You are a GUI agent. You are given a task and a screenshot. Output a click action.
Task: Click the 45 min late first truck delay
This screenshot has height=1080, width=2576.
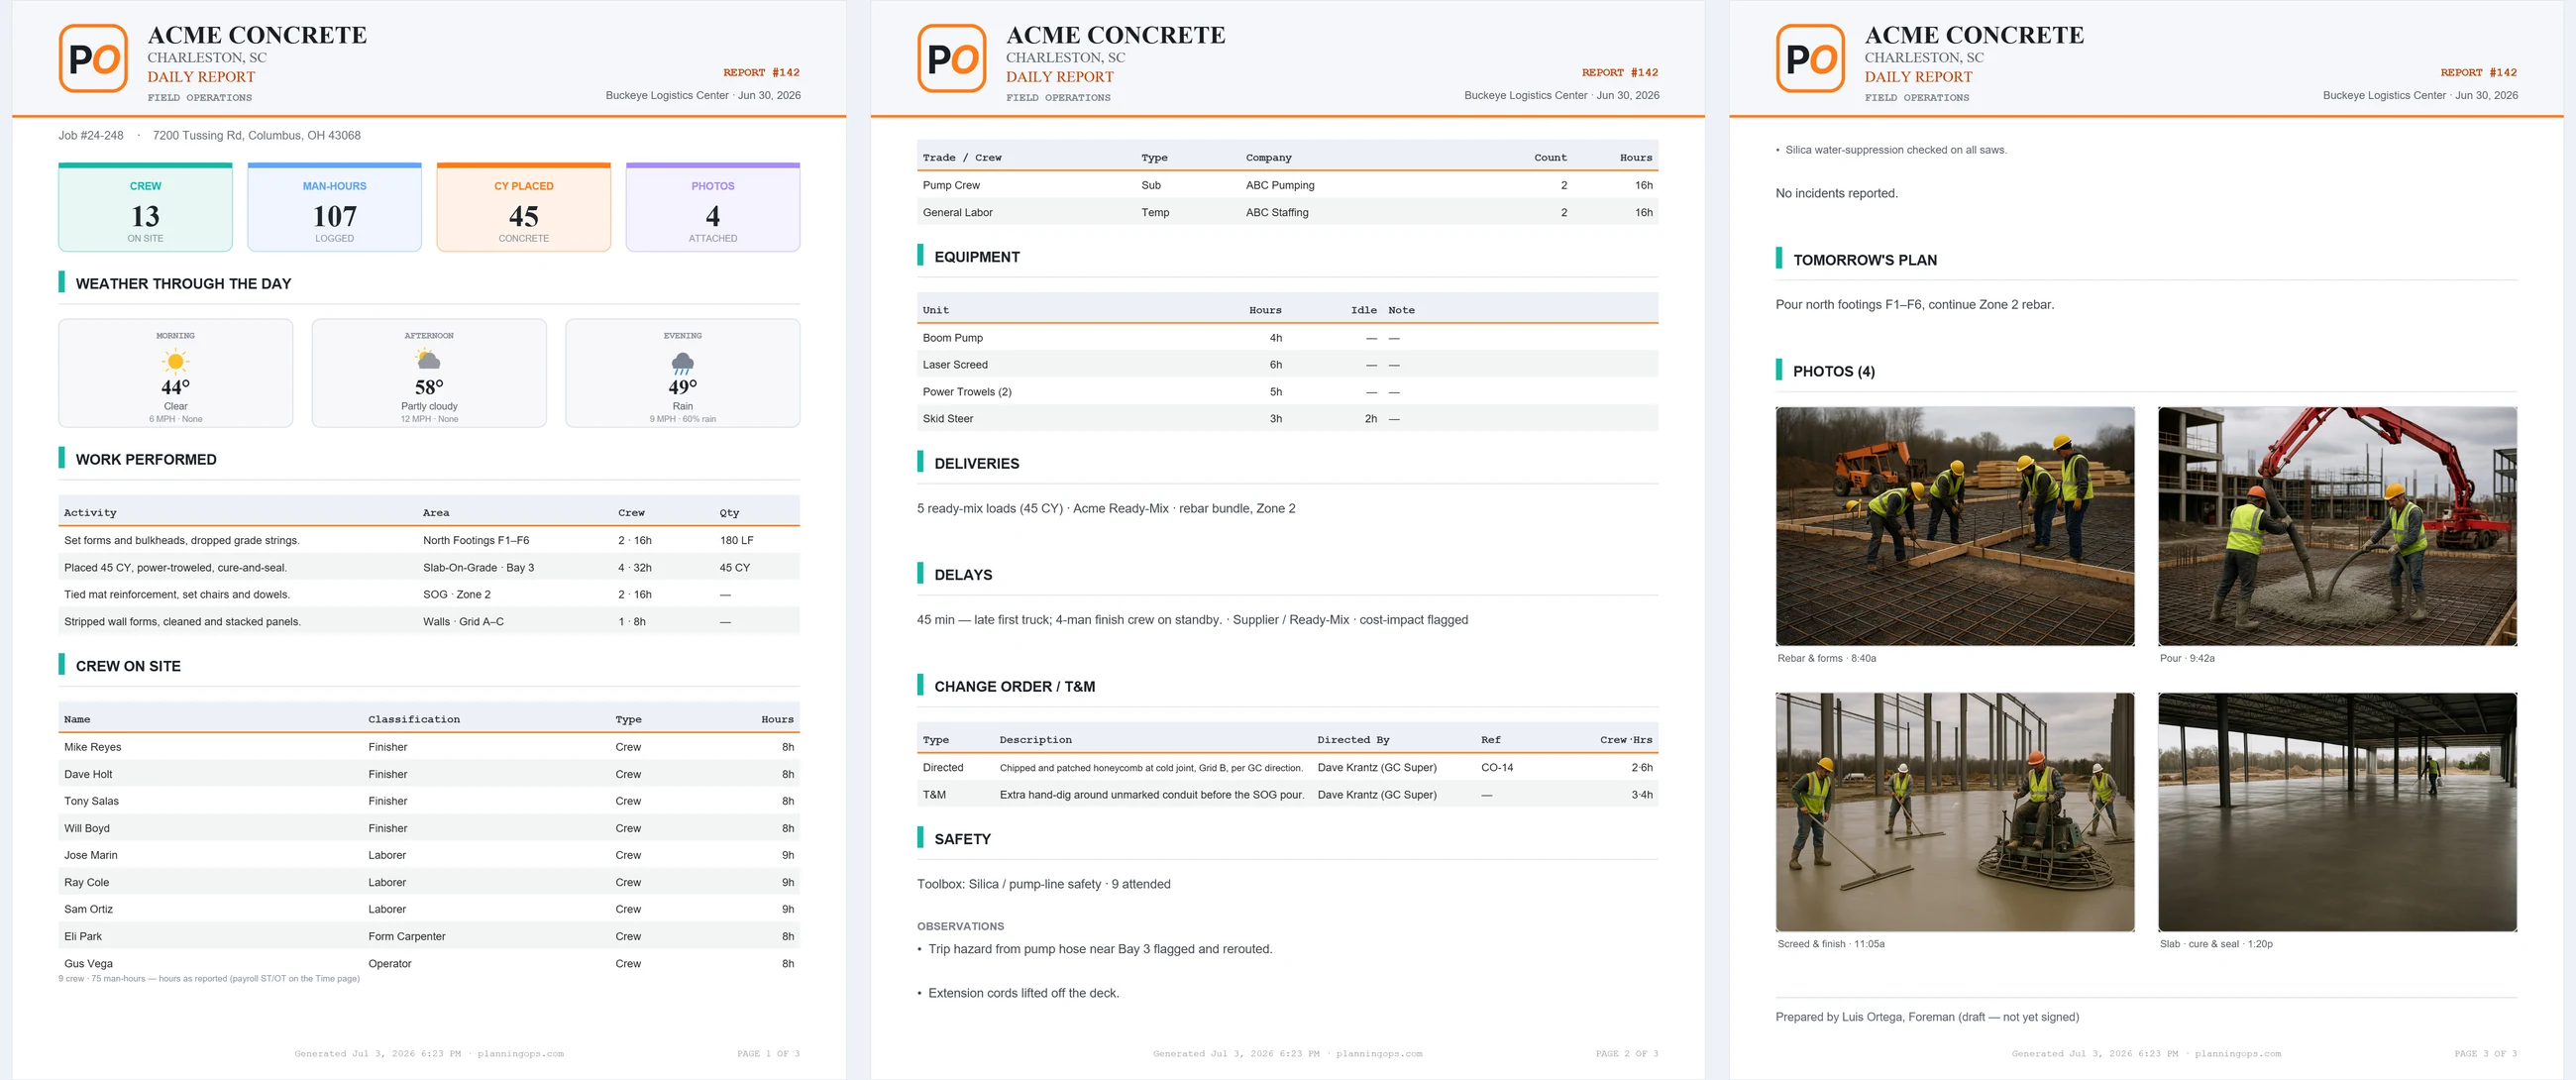[x=1192, y=620]
